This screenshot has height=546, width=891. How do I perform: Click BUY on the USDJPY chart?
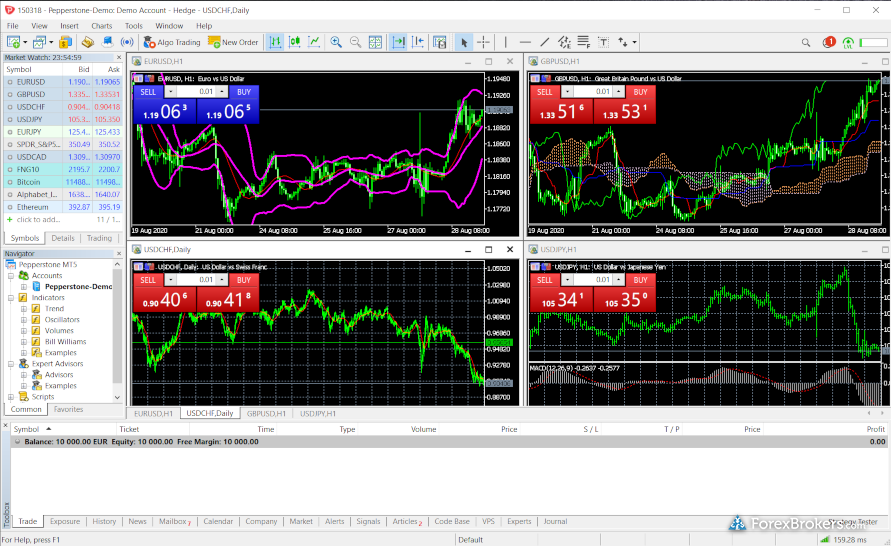640,280
